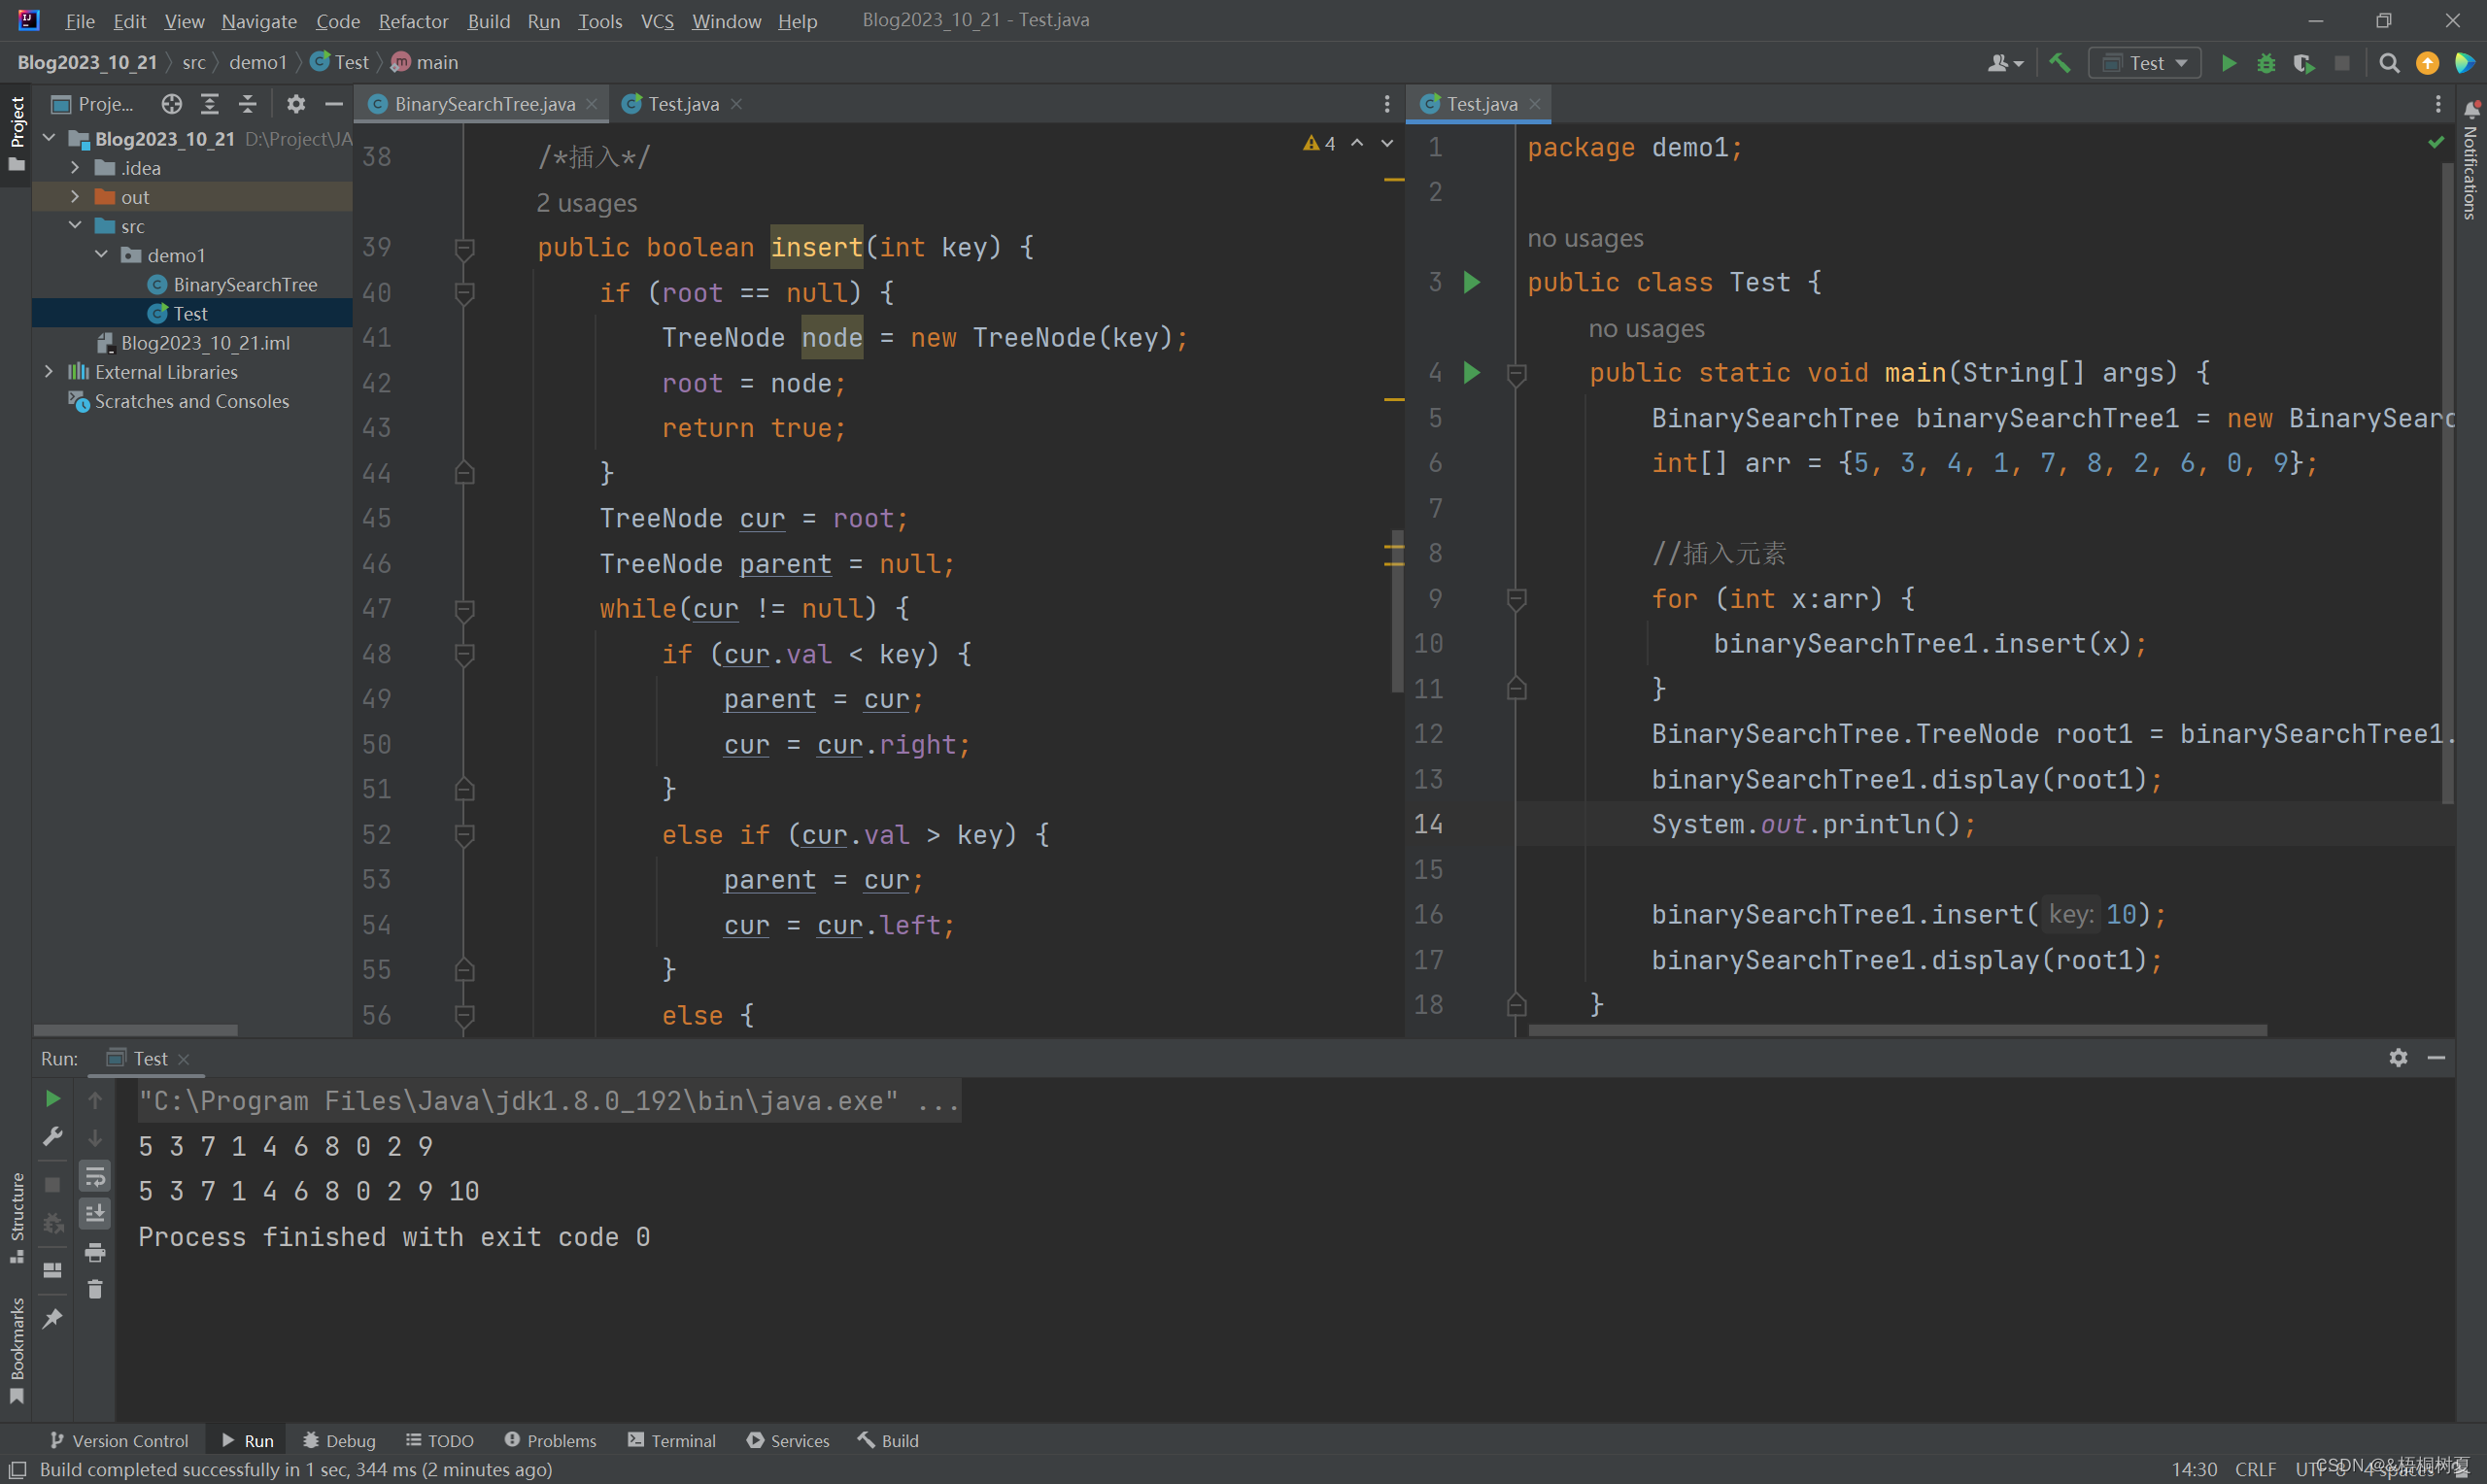
Task: Toggle soft-wrap in Run console
Action: click(95, 1176)
